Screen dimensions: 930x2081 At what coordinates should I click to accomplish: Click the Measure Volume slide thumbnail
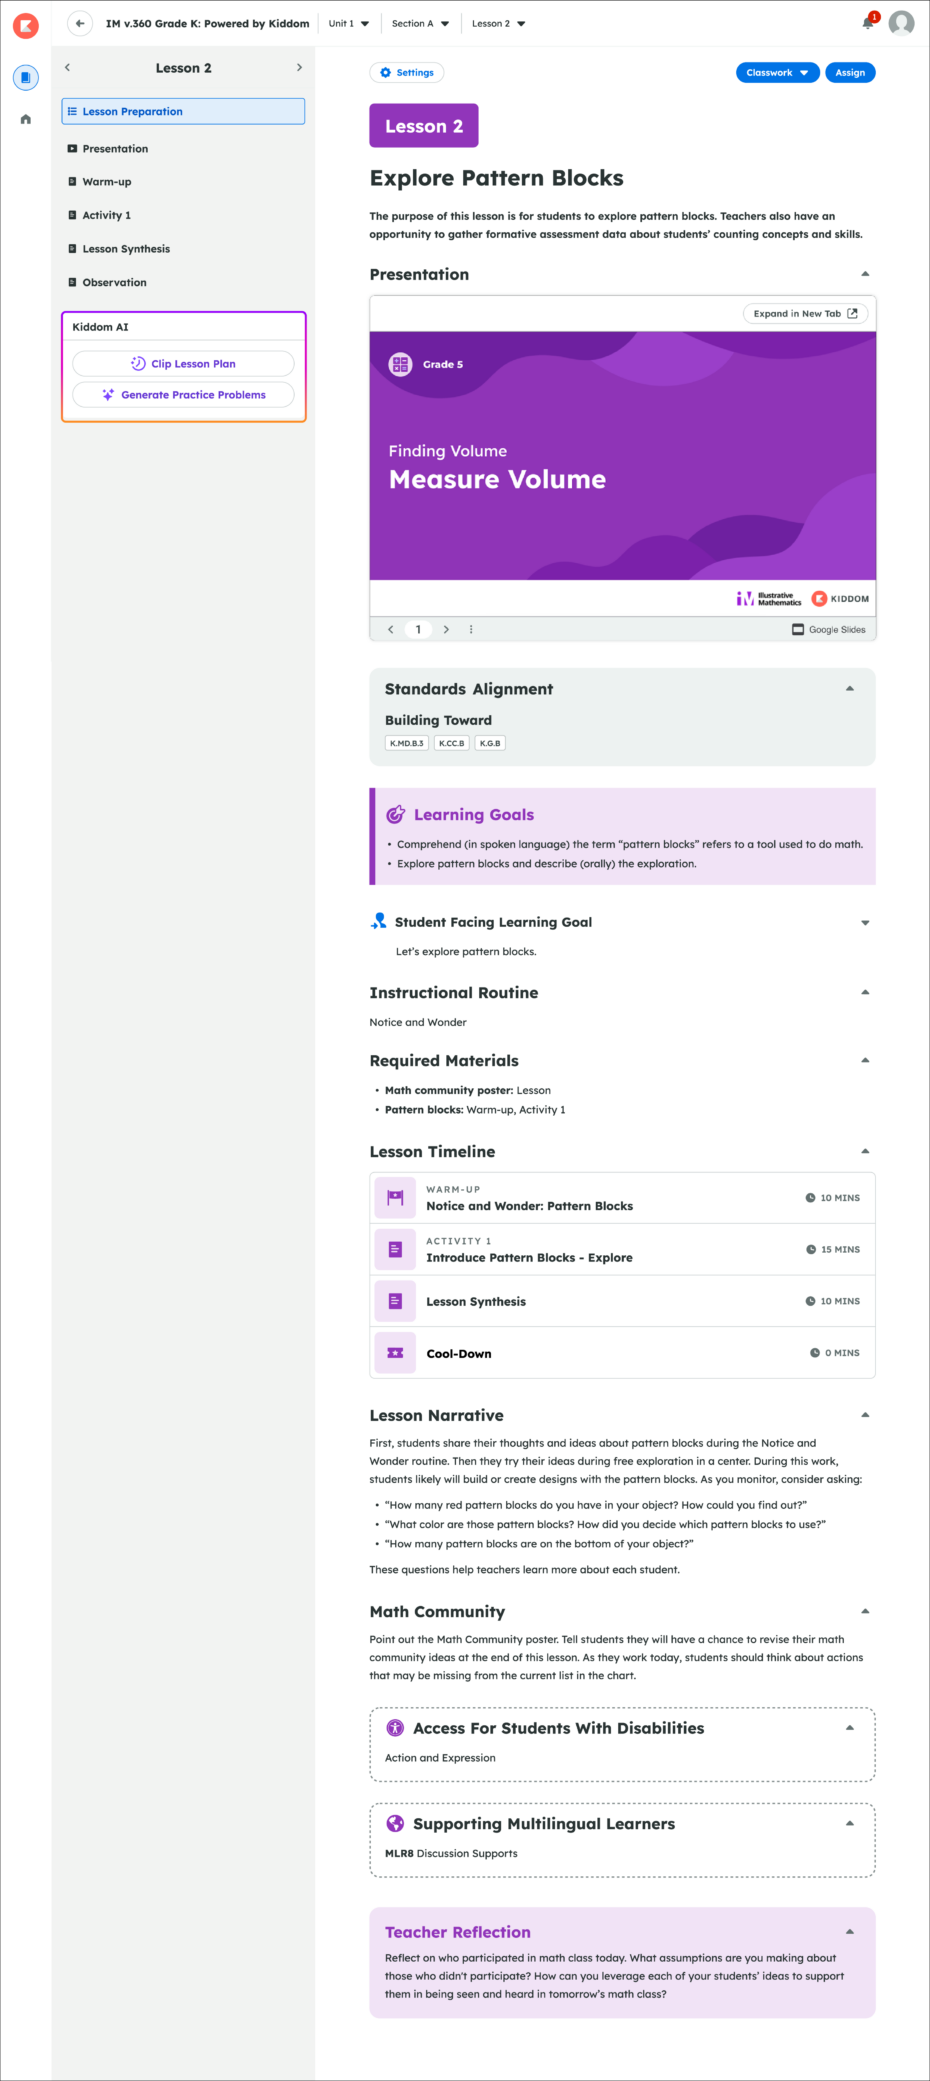click(x=623, y=456)
